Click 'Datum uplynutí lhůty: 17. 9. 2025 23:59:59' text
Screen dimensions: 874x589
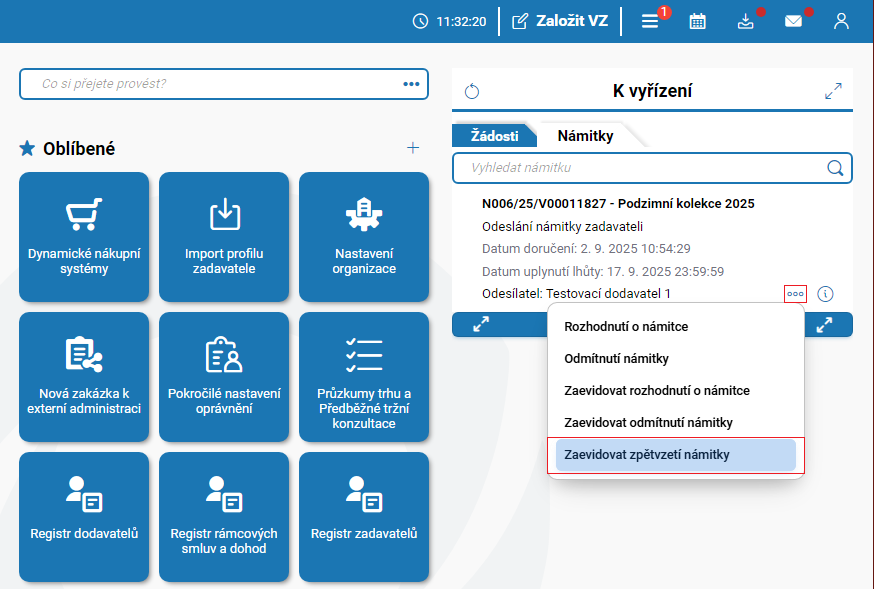pyautogui.click(x=603, y=271)
